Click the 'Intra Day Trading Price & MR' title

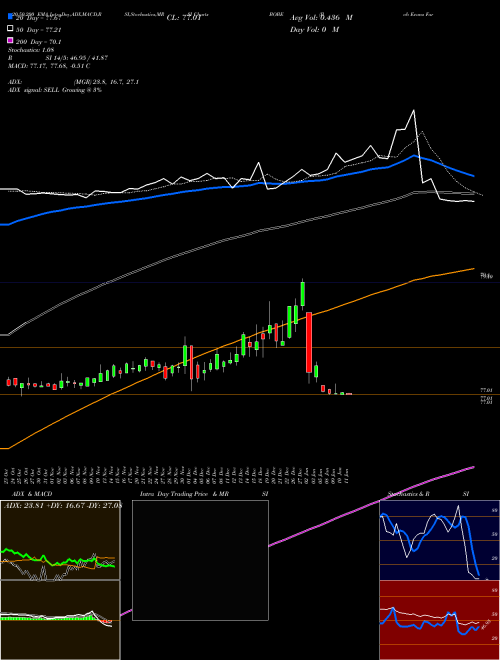184,494
